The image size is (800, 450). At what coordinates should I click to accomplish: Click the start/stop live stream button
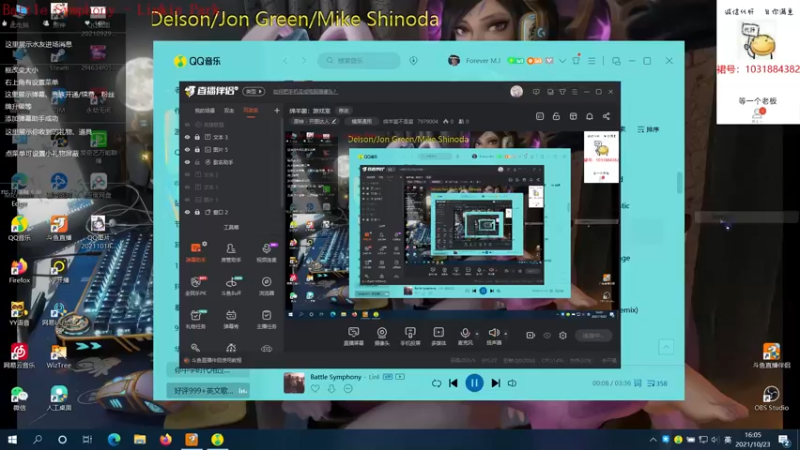593,335
